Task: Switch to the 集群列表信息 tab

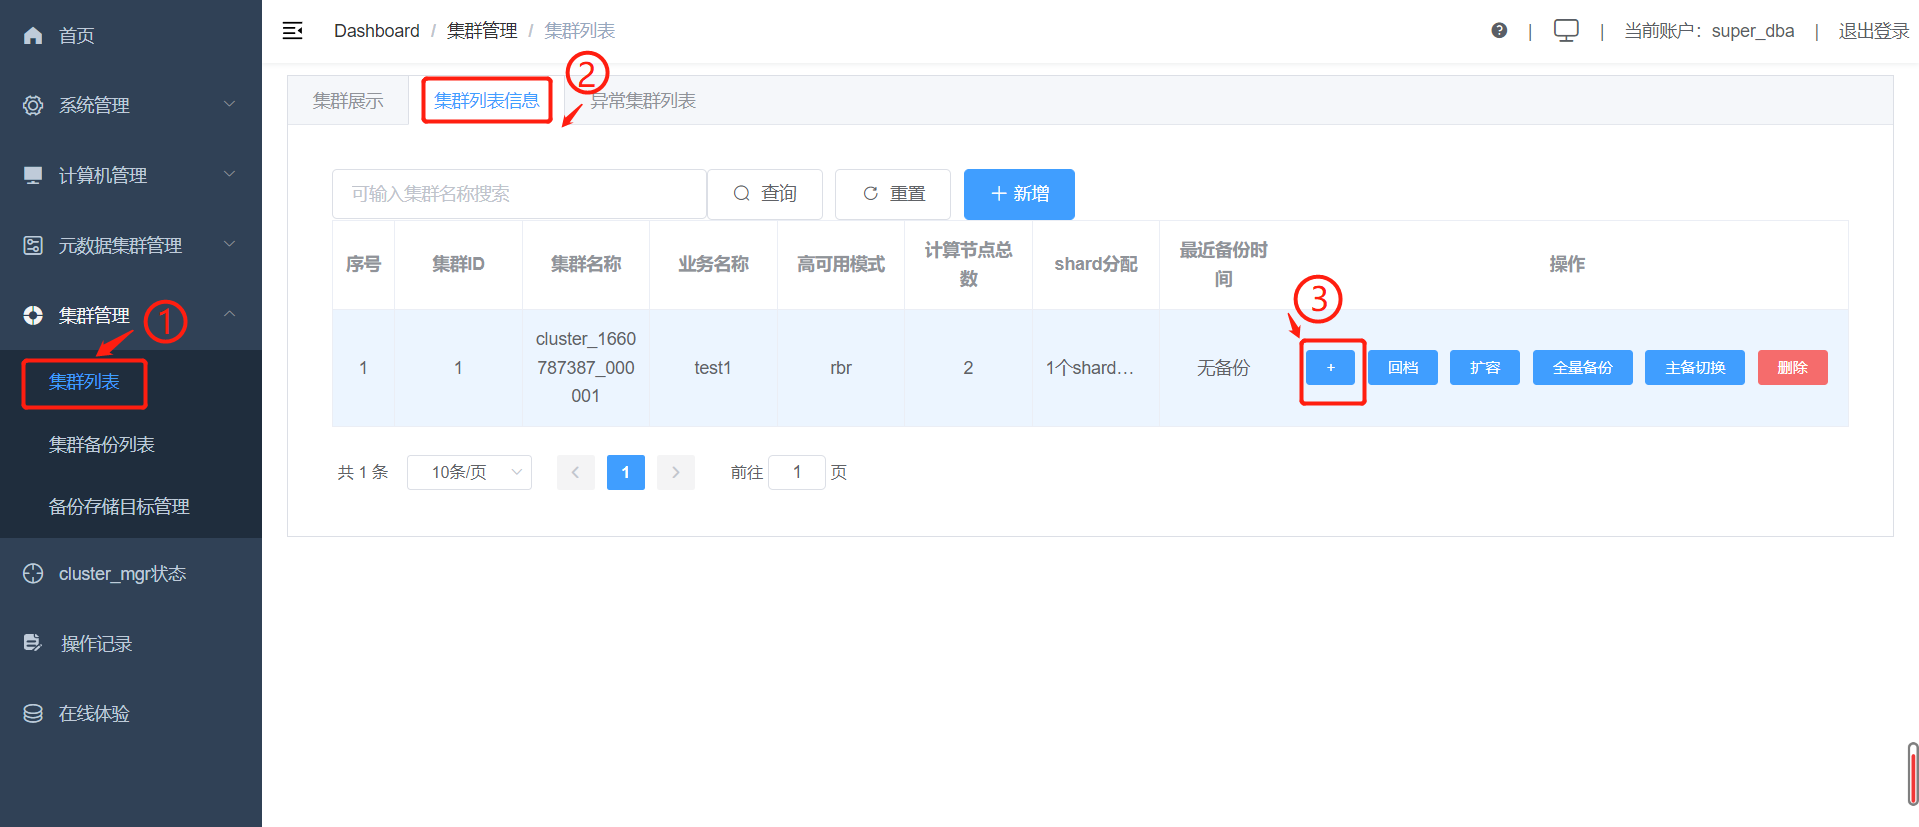Action: click(x=487, y=101)
